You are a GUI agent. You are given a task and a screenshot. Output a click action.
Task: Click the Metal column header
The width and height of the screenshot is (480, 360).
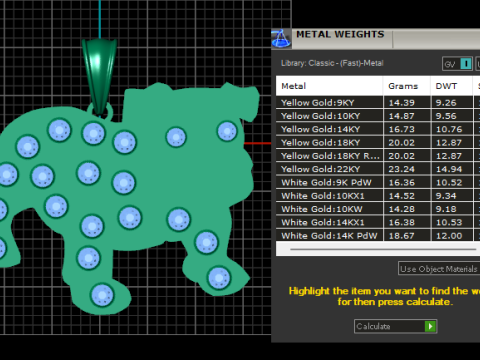pos(329,86)
